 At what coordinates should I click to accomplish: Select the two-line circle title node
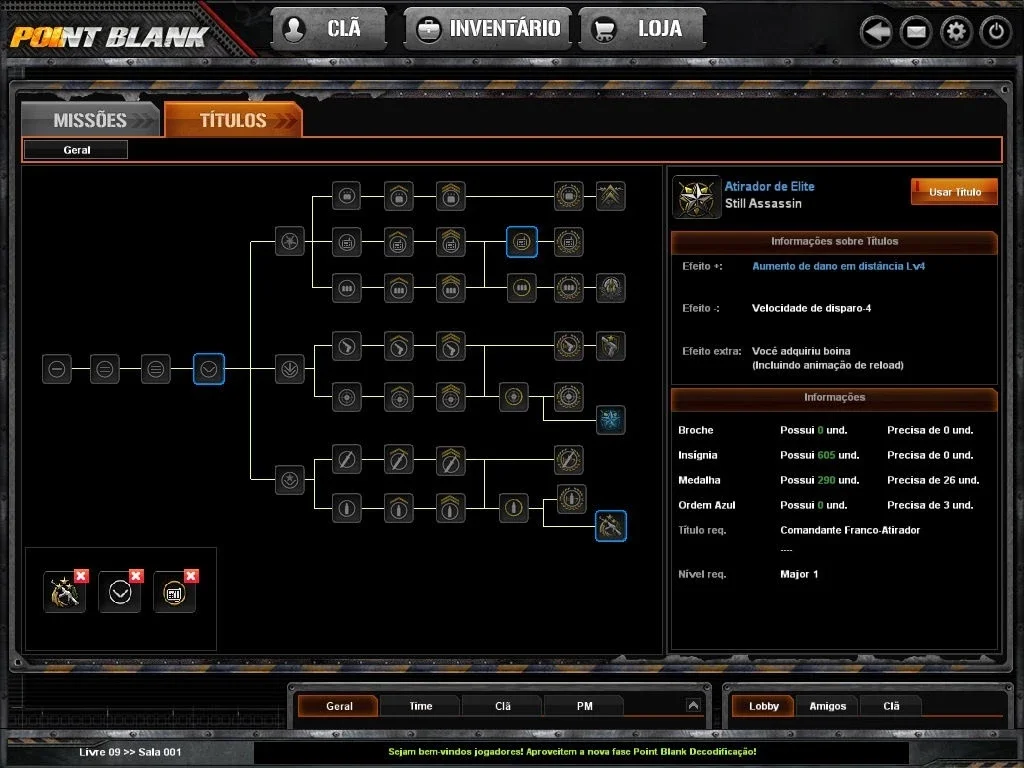pyautogui.click(x=104, y=369)
